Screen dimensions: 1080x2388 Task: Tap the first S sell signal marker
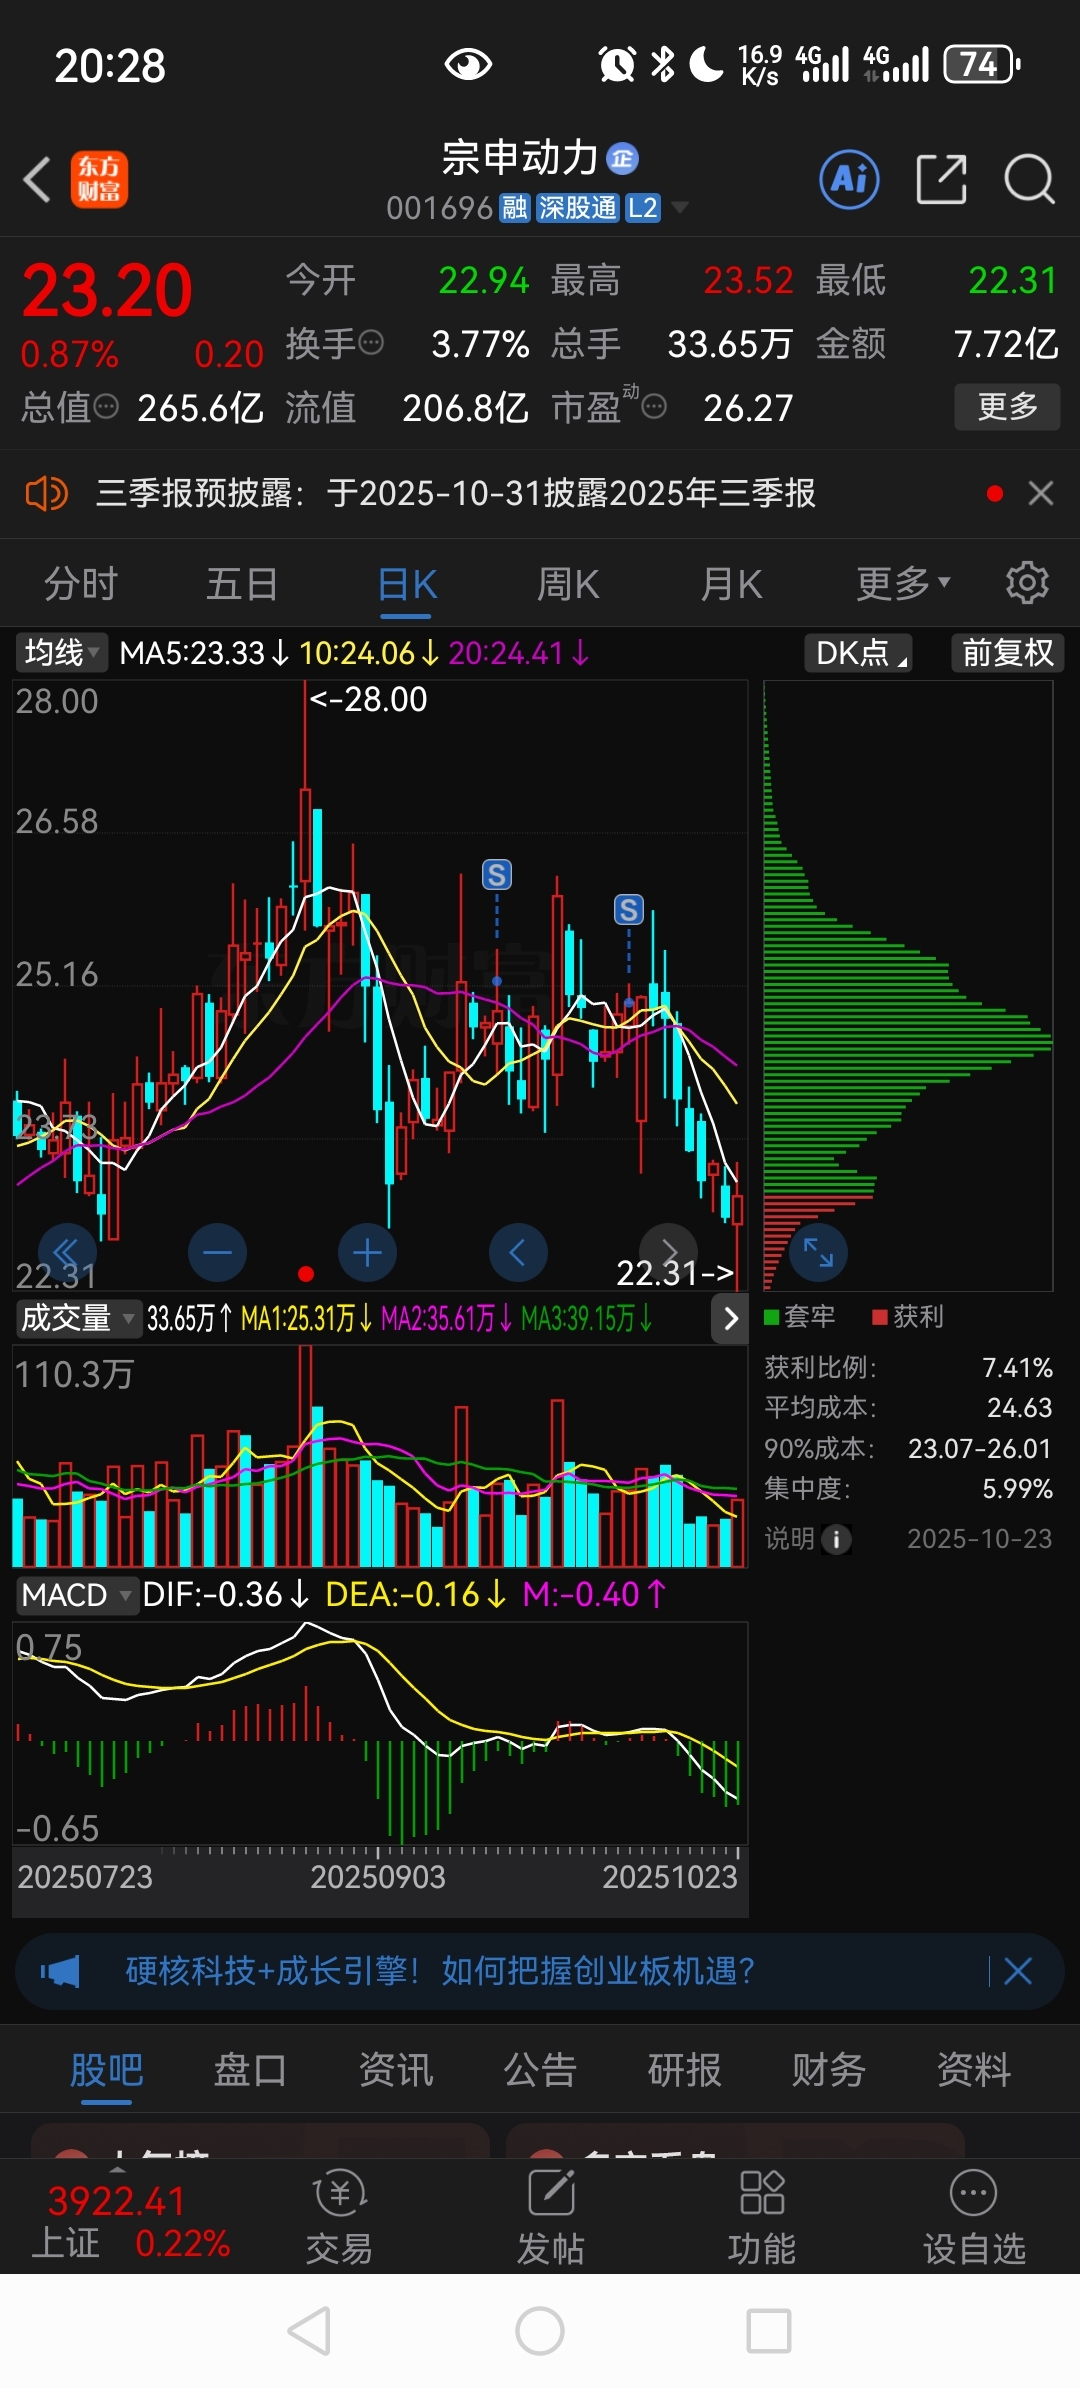coord(497,875)
